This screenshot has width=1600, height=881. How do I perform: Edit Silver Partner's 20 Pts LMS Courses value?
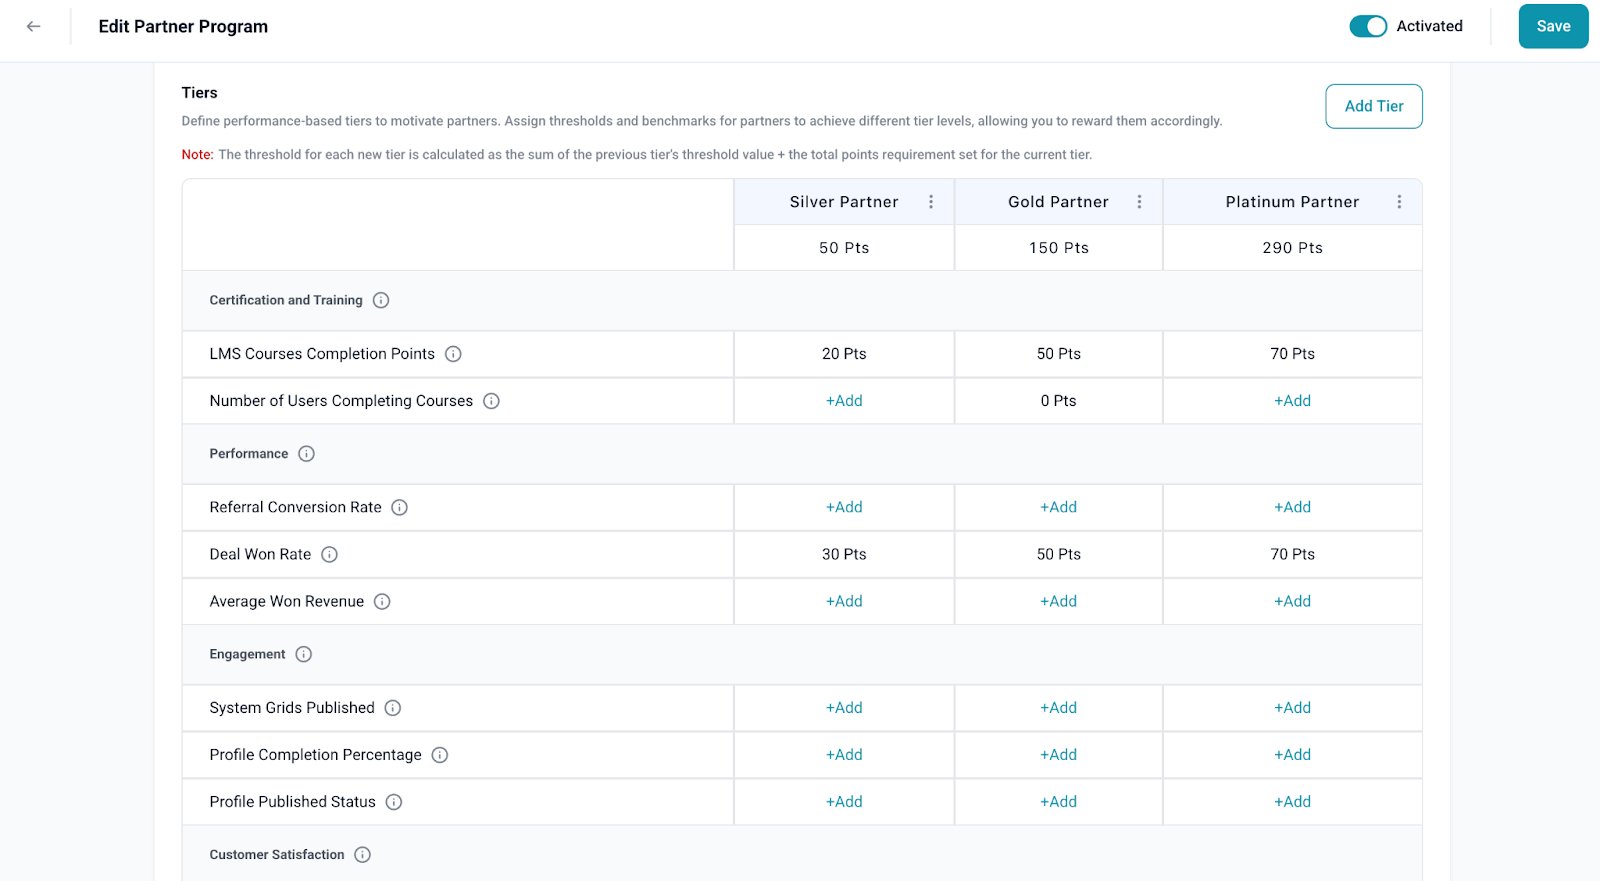coord(844,354)
